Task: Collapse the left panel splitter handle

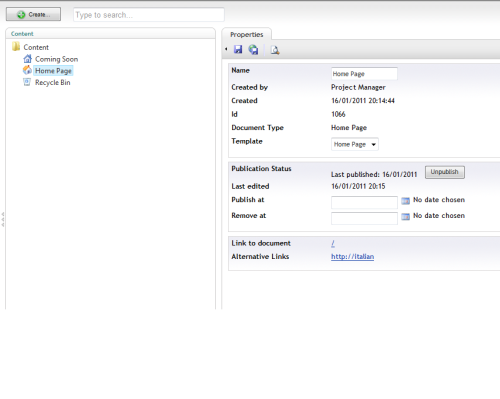Action: 3,219
